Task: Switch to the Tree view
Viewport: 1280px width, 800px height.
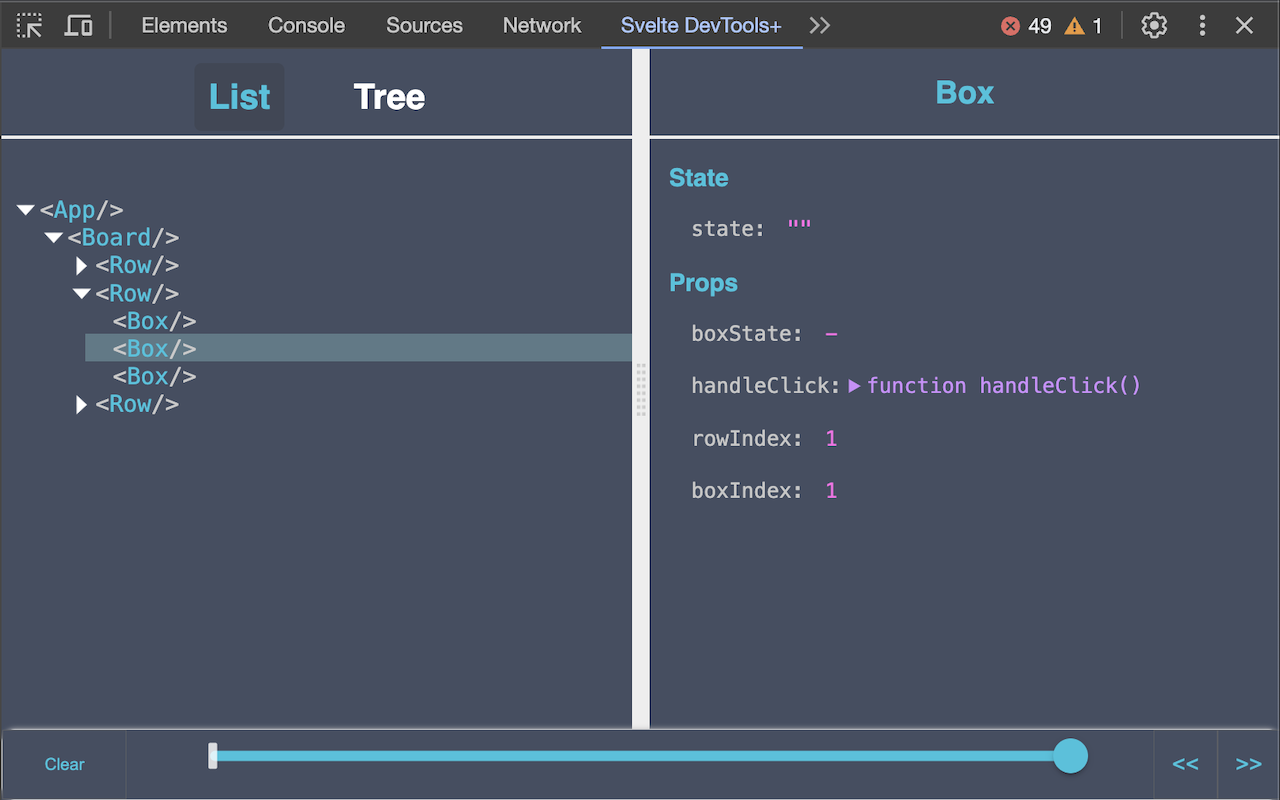Action: 389,96
